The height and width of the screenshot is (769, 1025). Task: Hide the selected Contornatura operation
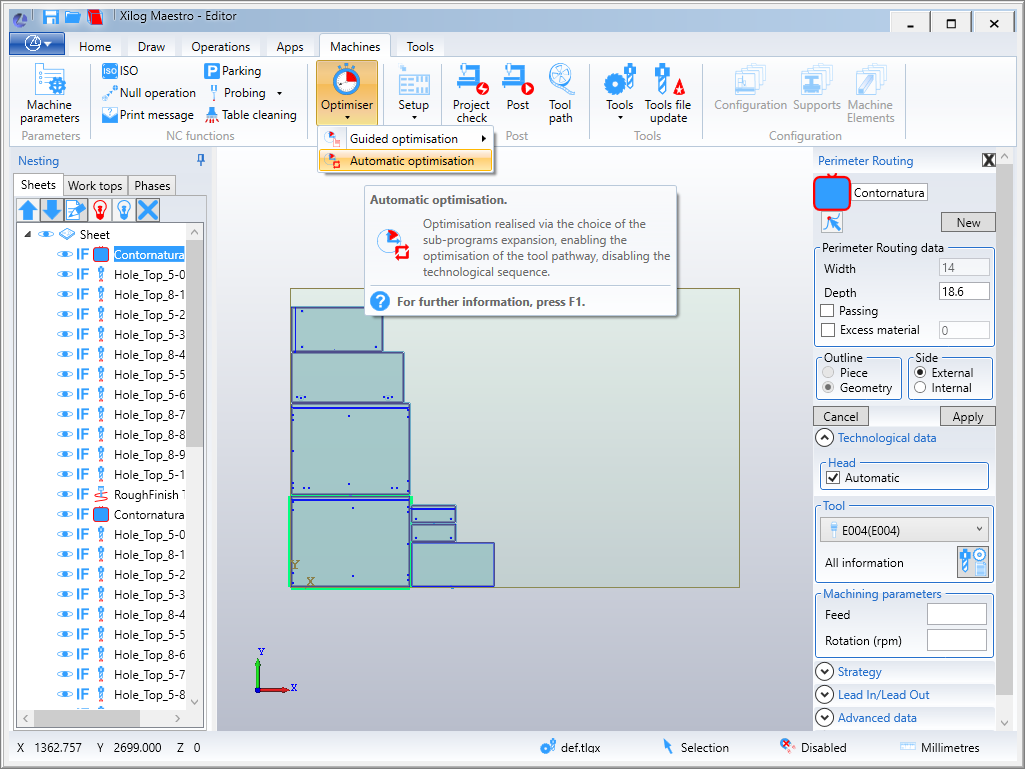pyautogui.click(x=65, y=254)
